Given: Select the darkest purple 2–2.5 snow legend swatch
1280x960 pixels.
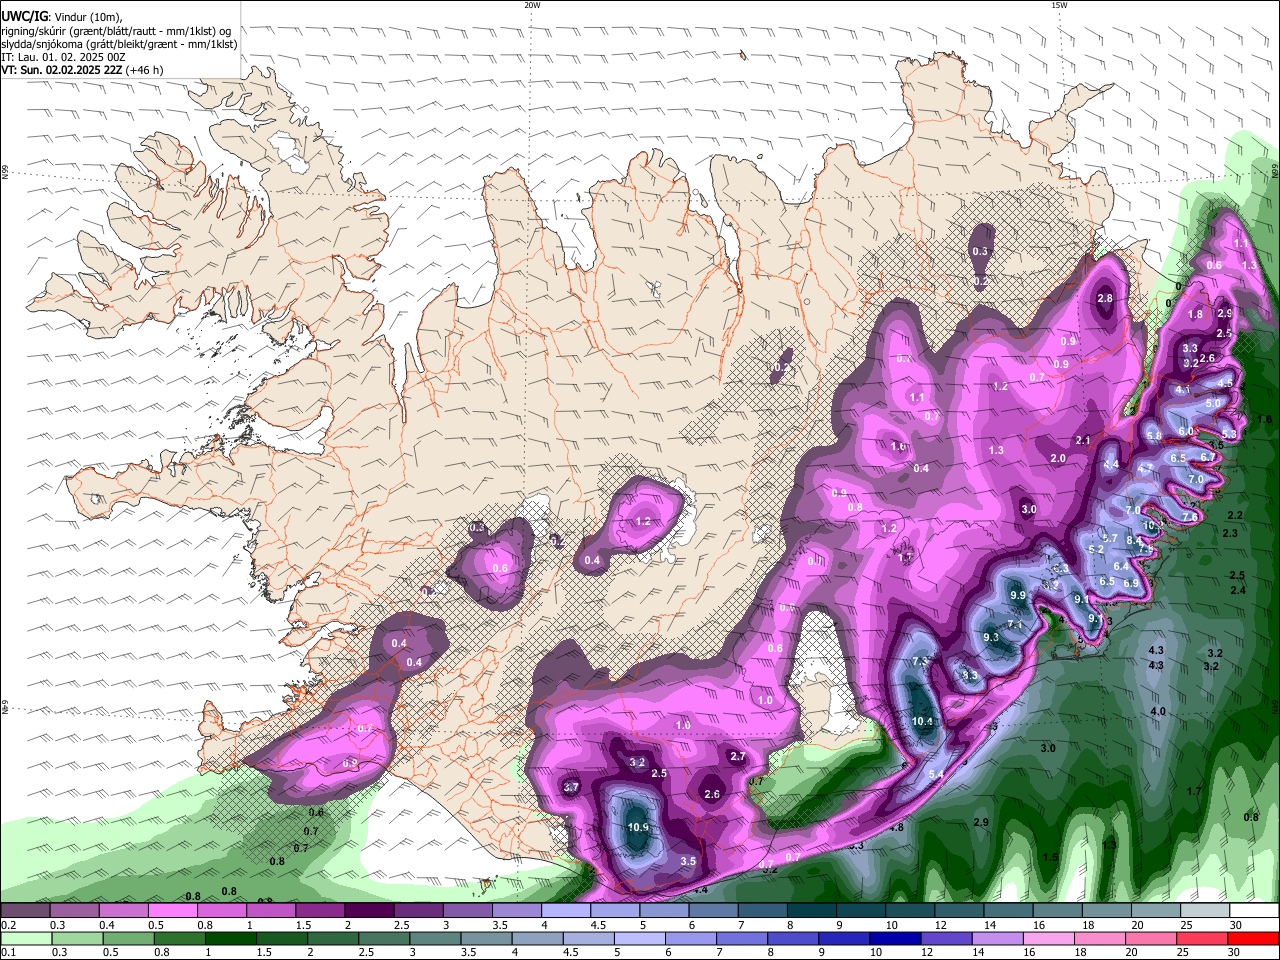Looking at the screenshot, I should coord(370,911).
